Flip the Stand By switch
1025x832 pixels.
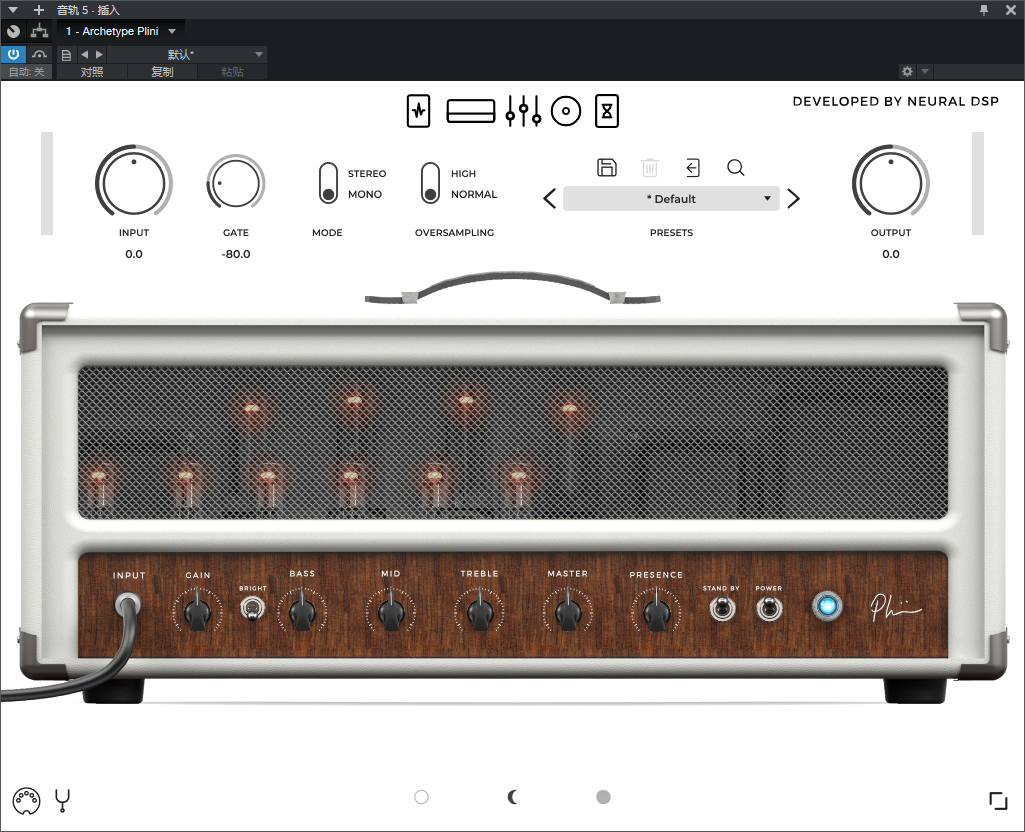[722, 609]
